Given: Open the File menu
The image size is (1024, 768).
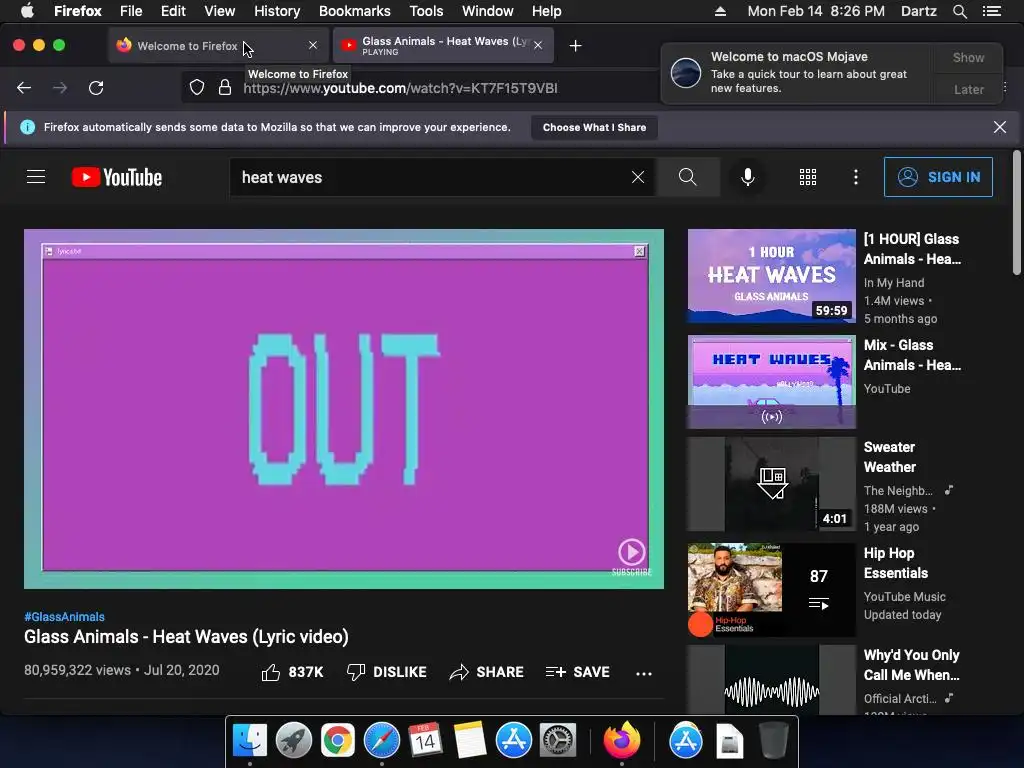Looking at the screenshot, I should (131, 11).
